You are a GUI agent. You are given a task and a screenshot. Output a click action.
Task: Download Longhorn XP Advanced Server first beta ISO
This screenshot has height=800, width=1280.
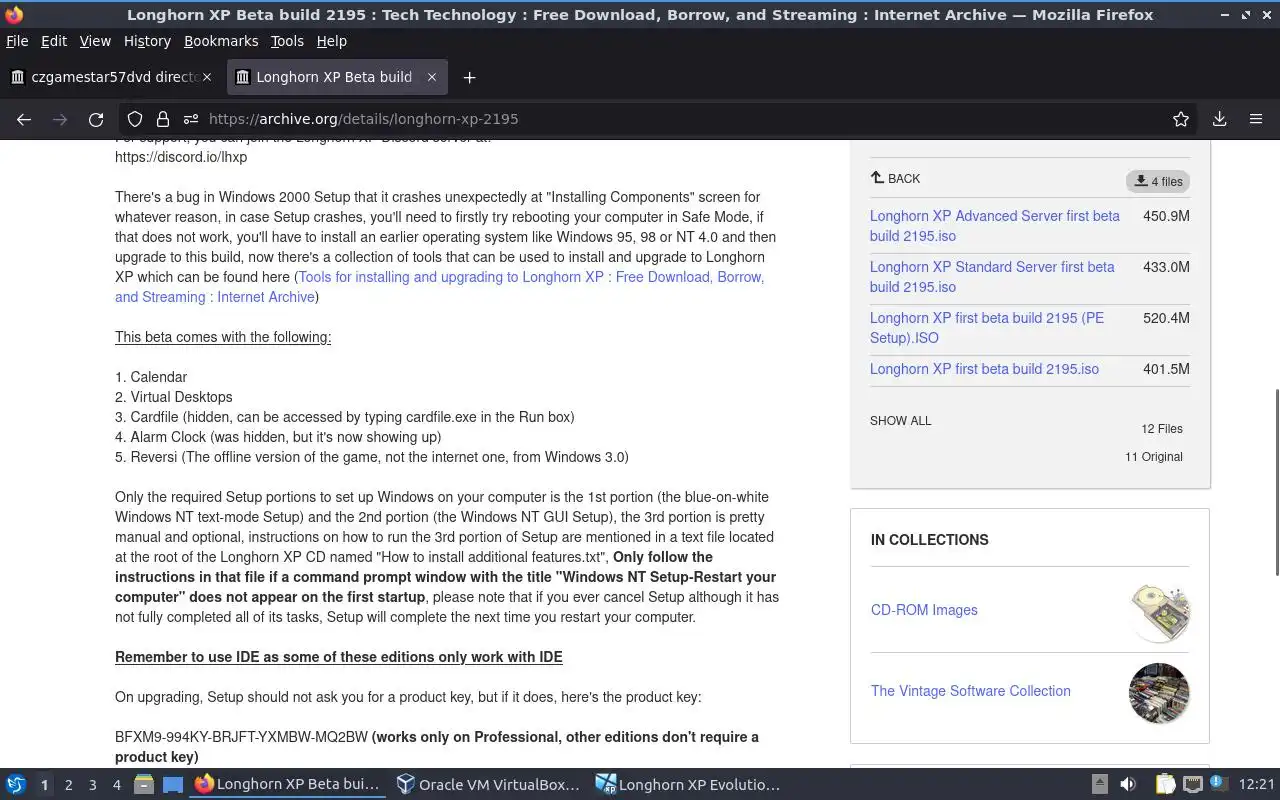pos(995,226)
